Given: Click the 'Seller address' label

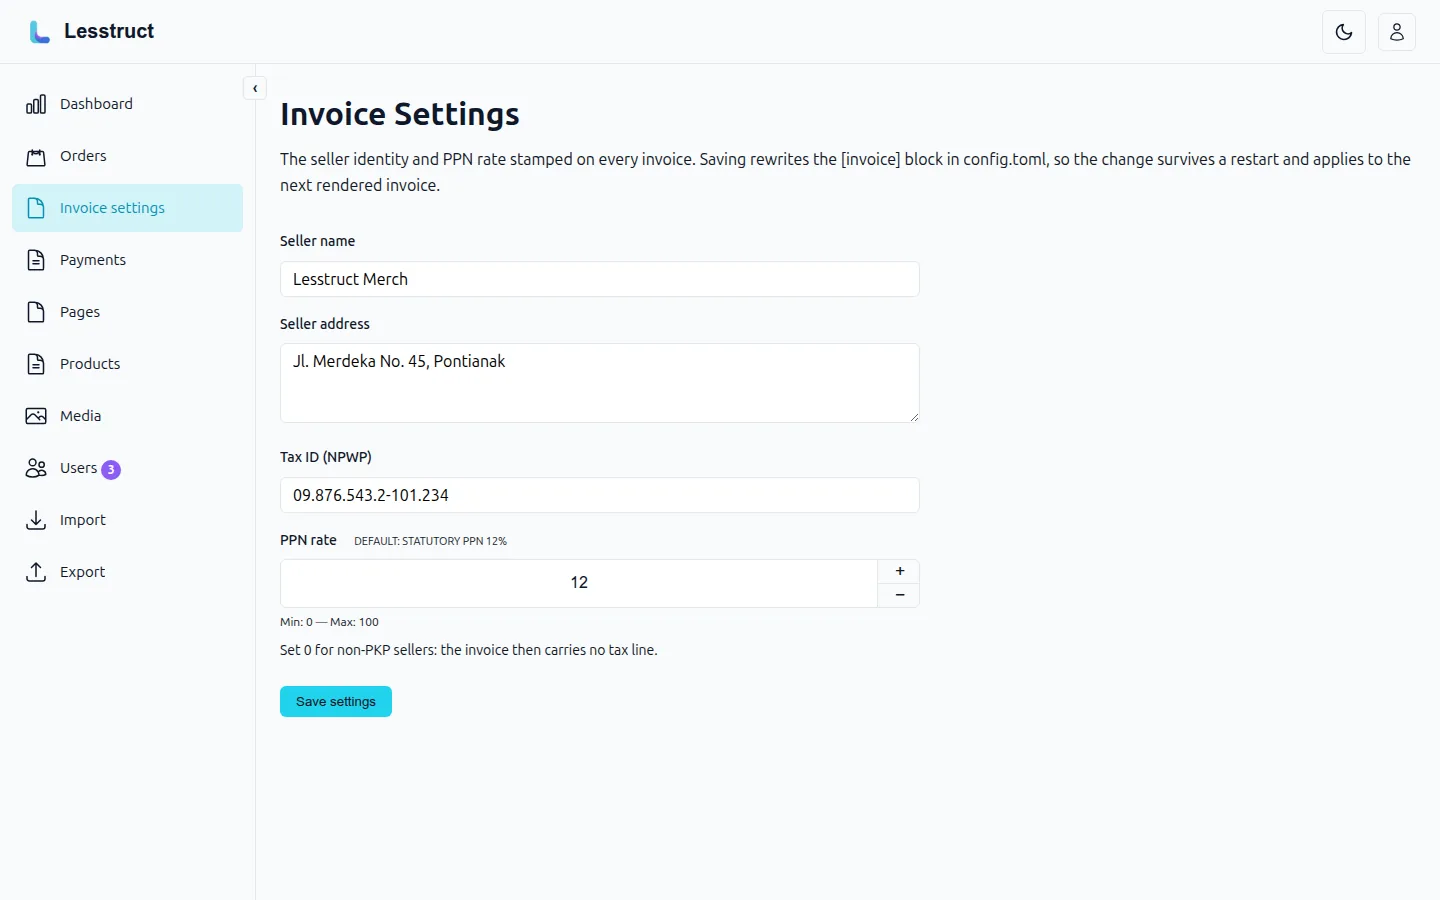Looking at the screenshot, I should coord(325,324).
